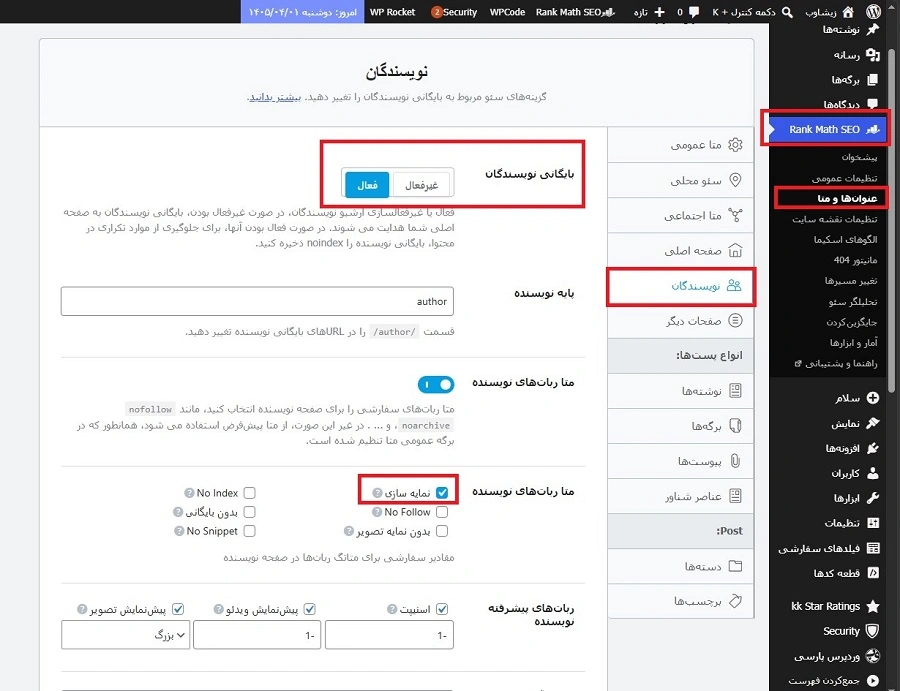The width and height of the screenshot is (900, 691).
Task: Open kk Star Ratings star icon
Action: (872, 606)
